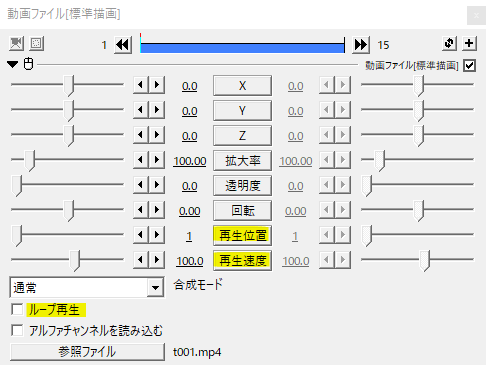Enable the ループ再生 checkbox
Image resolution: width=486 pixels, height=365 pixels.
pos(17,309)
